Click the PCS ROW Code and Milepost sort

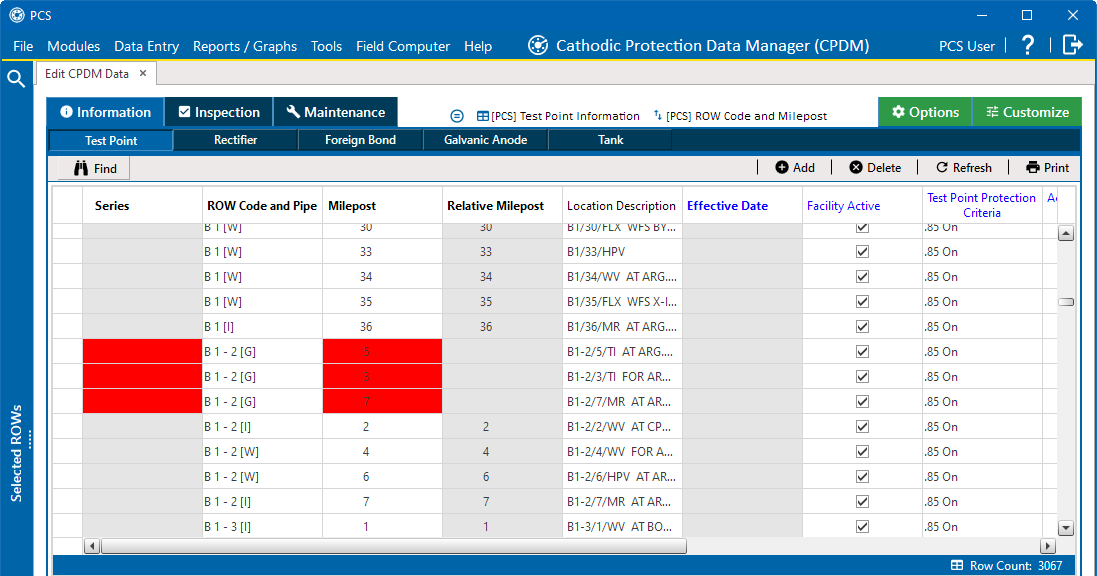pos(740,116)
